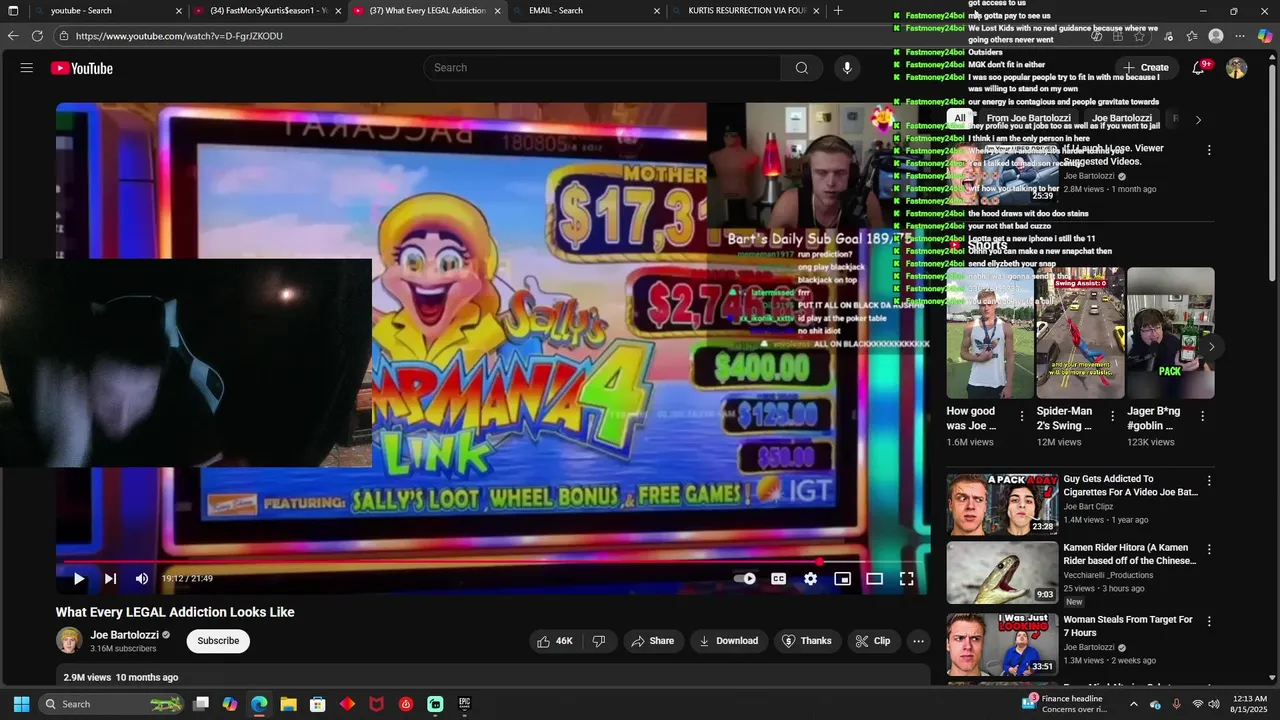Switch to KURTIS RESURRECTION VIA FOUR tab
The width and height of the screenshot is (1280, 720).
click(x=745, y=10)
